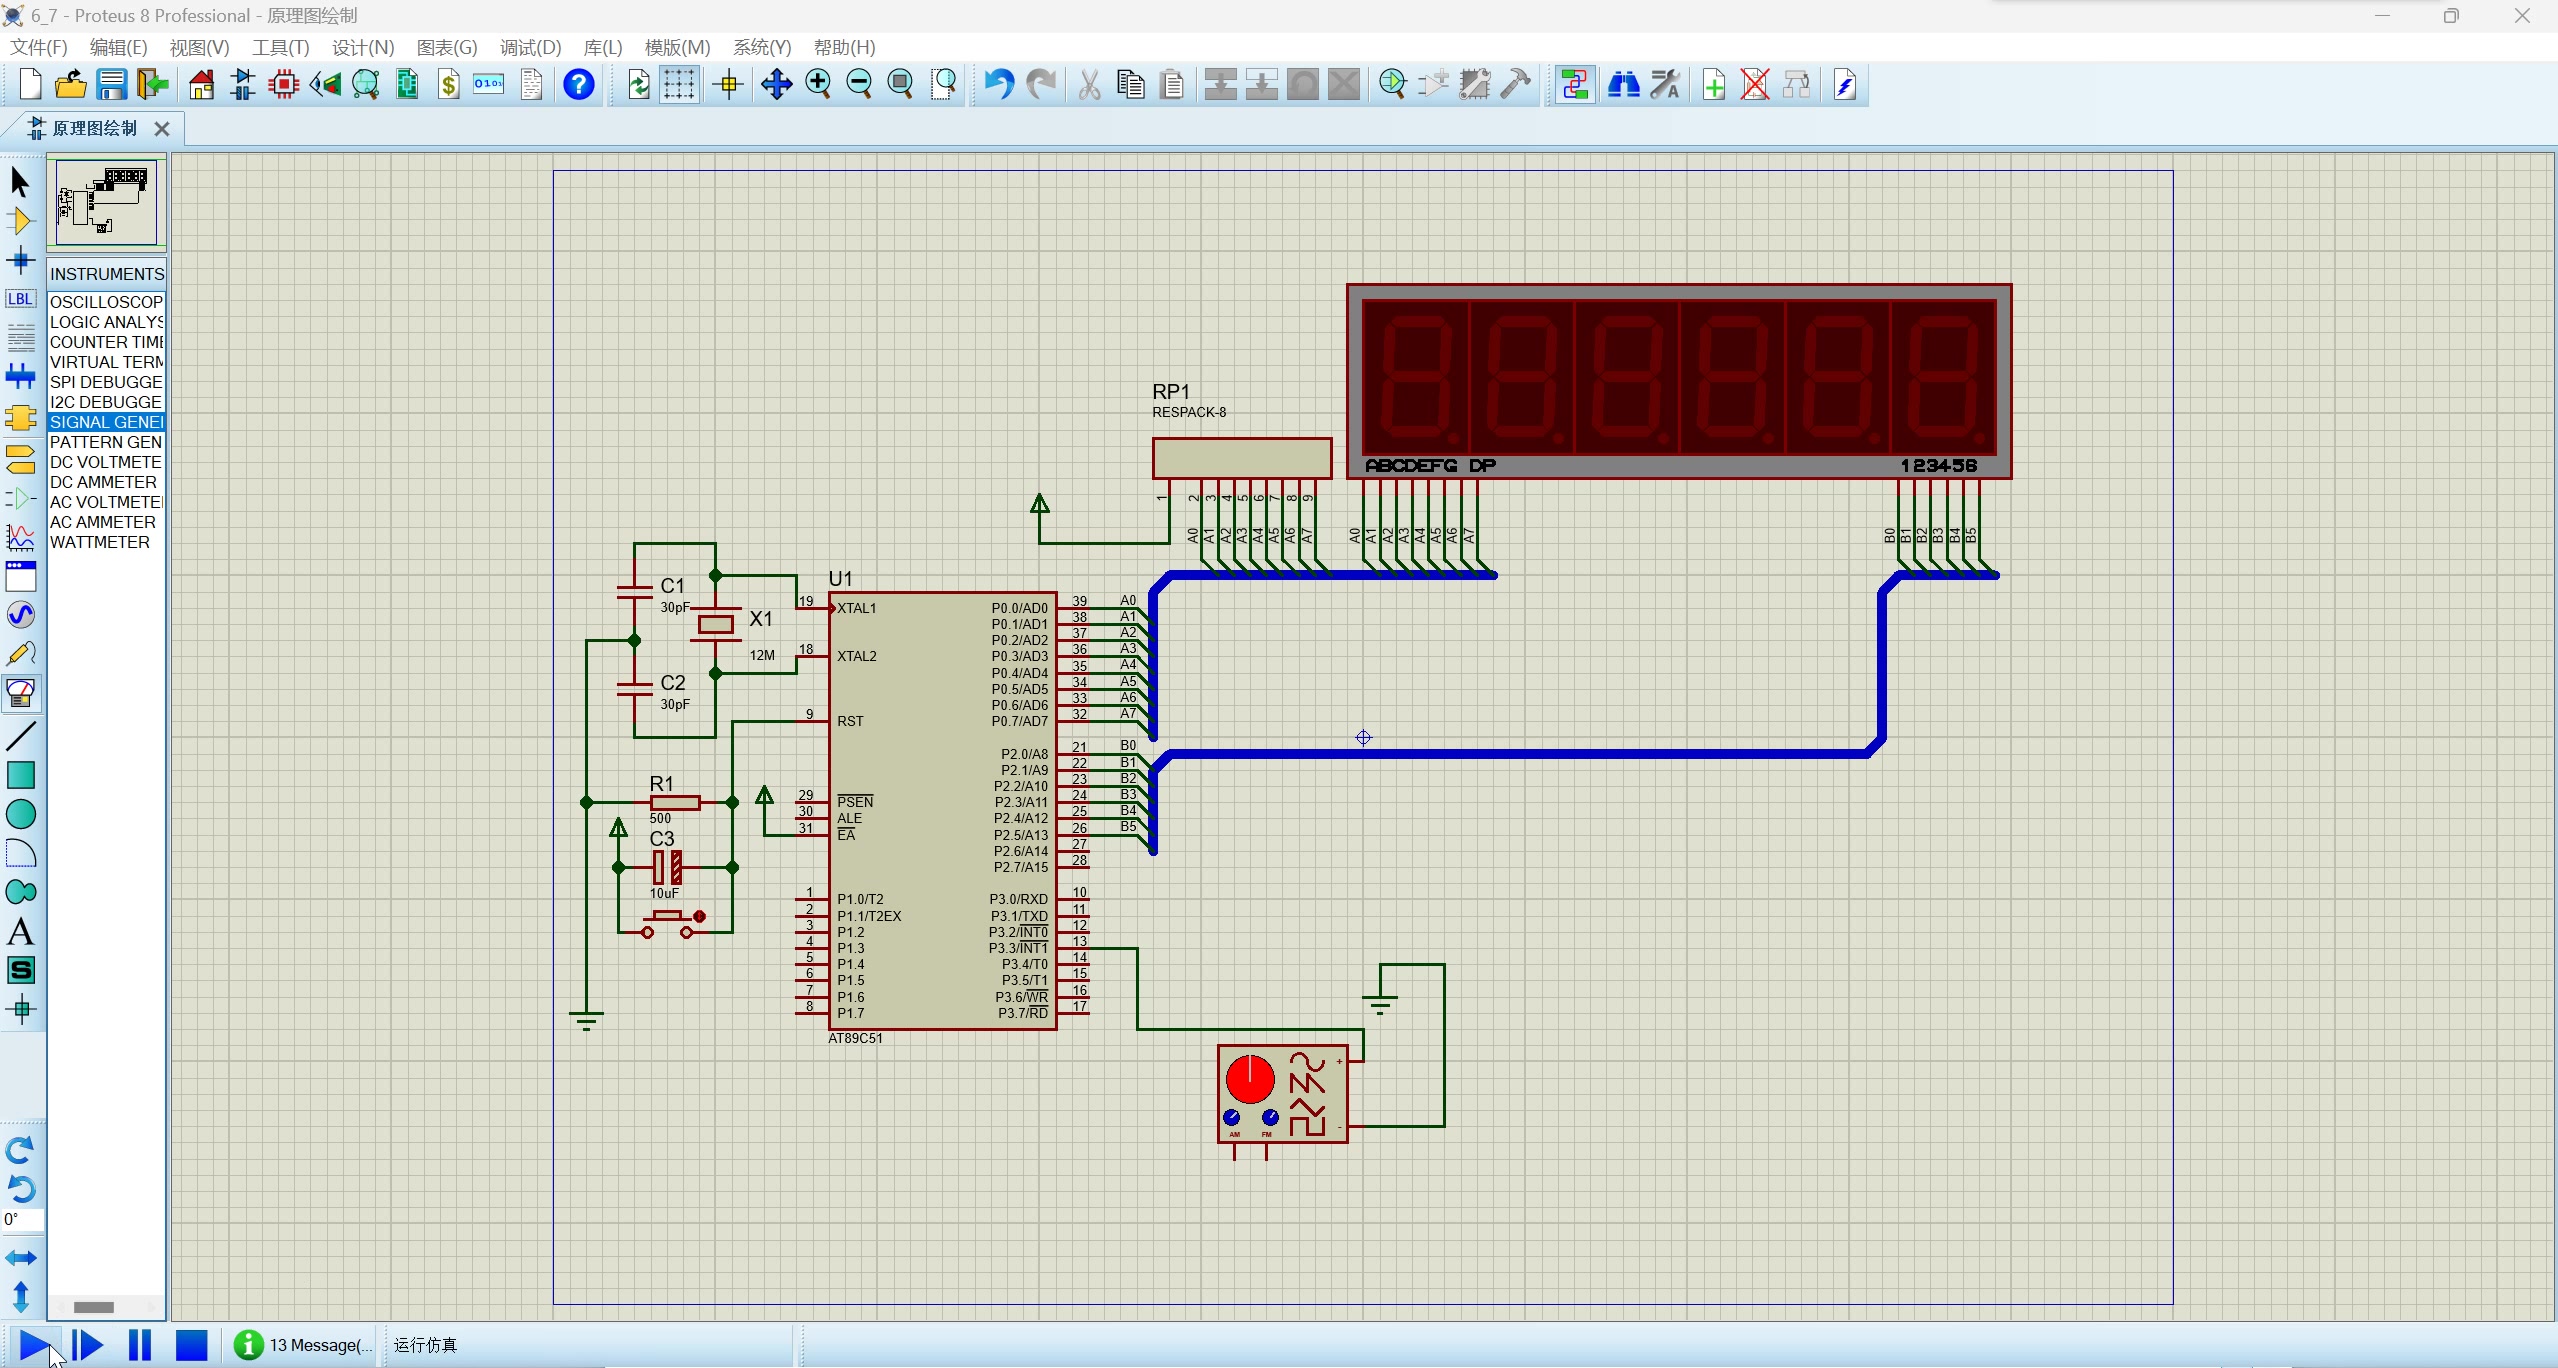Select DC VOLTMETER from instruments list

pos(105,462)
